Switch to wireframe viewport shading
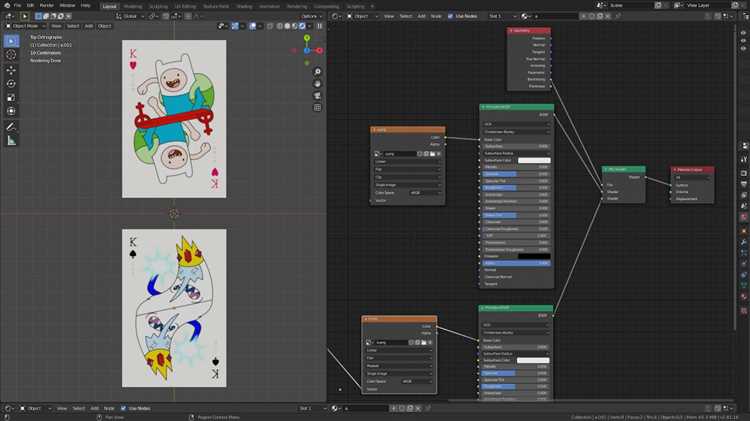 [280, 26]
